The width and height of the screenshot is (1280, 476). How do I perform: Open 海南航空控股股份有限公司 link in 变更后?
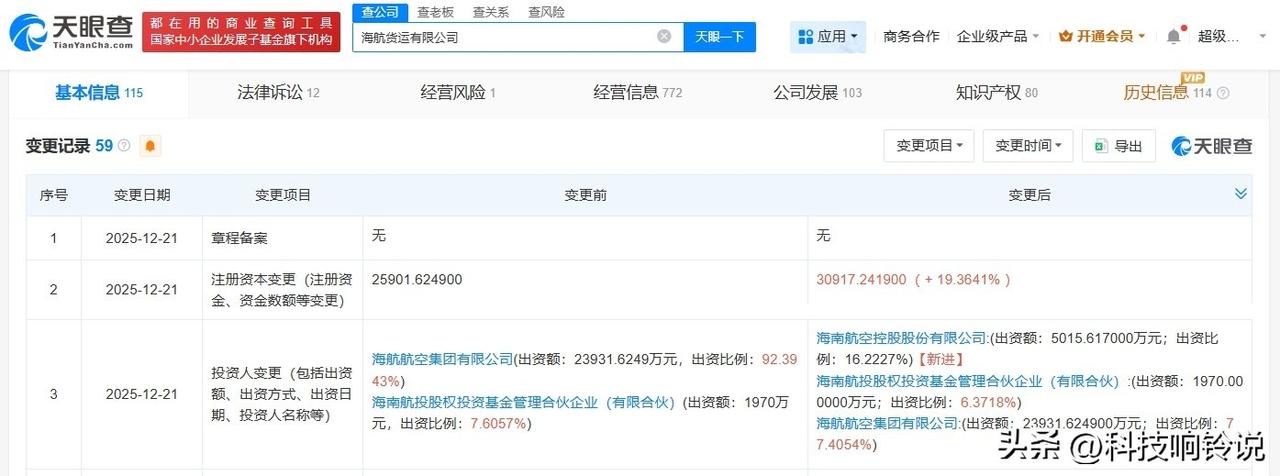point(902,338)
